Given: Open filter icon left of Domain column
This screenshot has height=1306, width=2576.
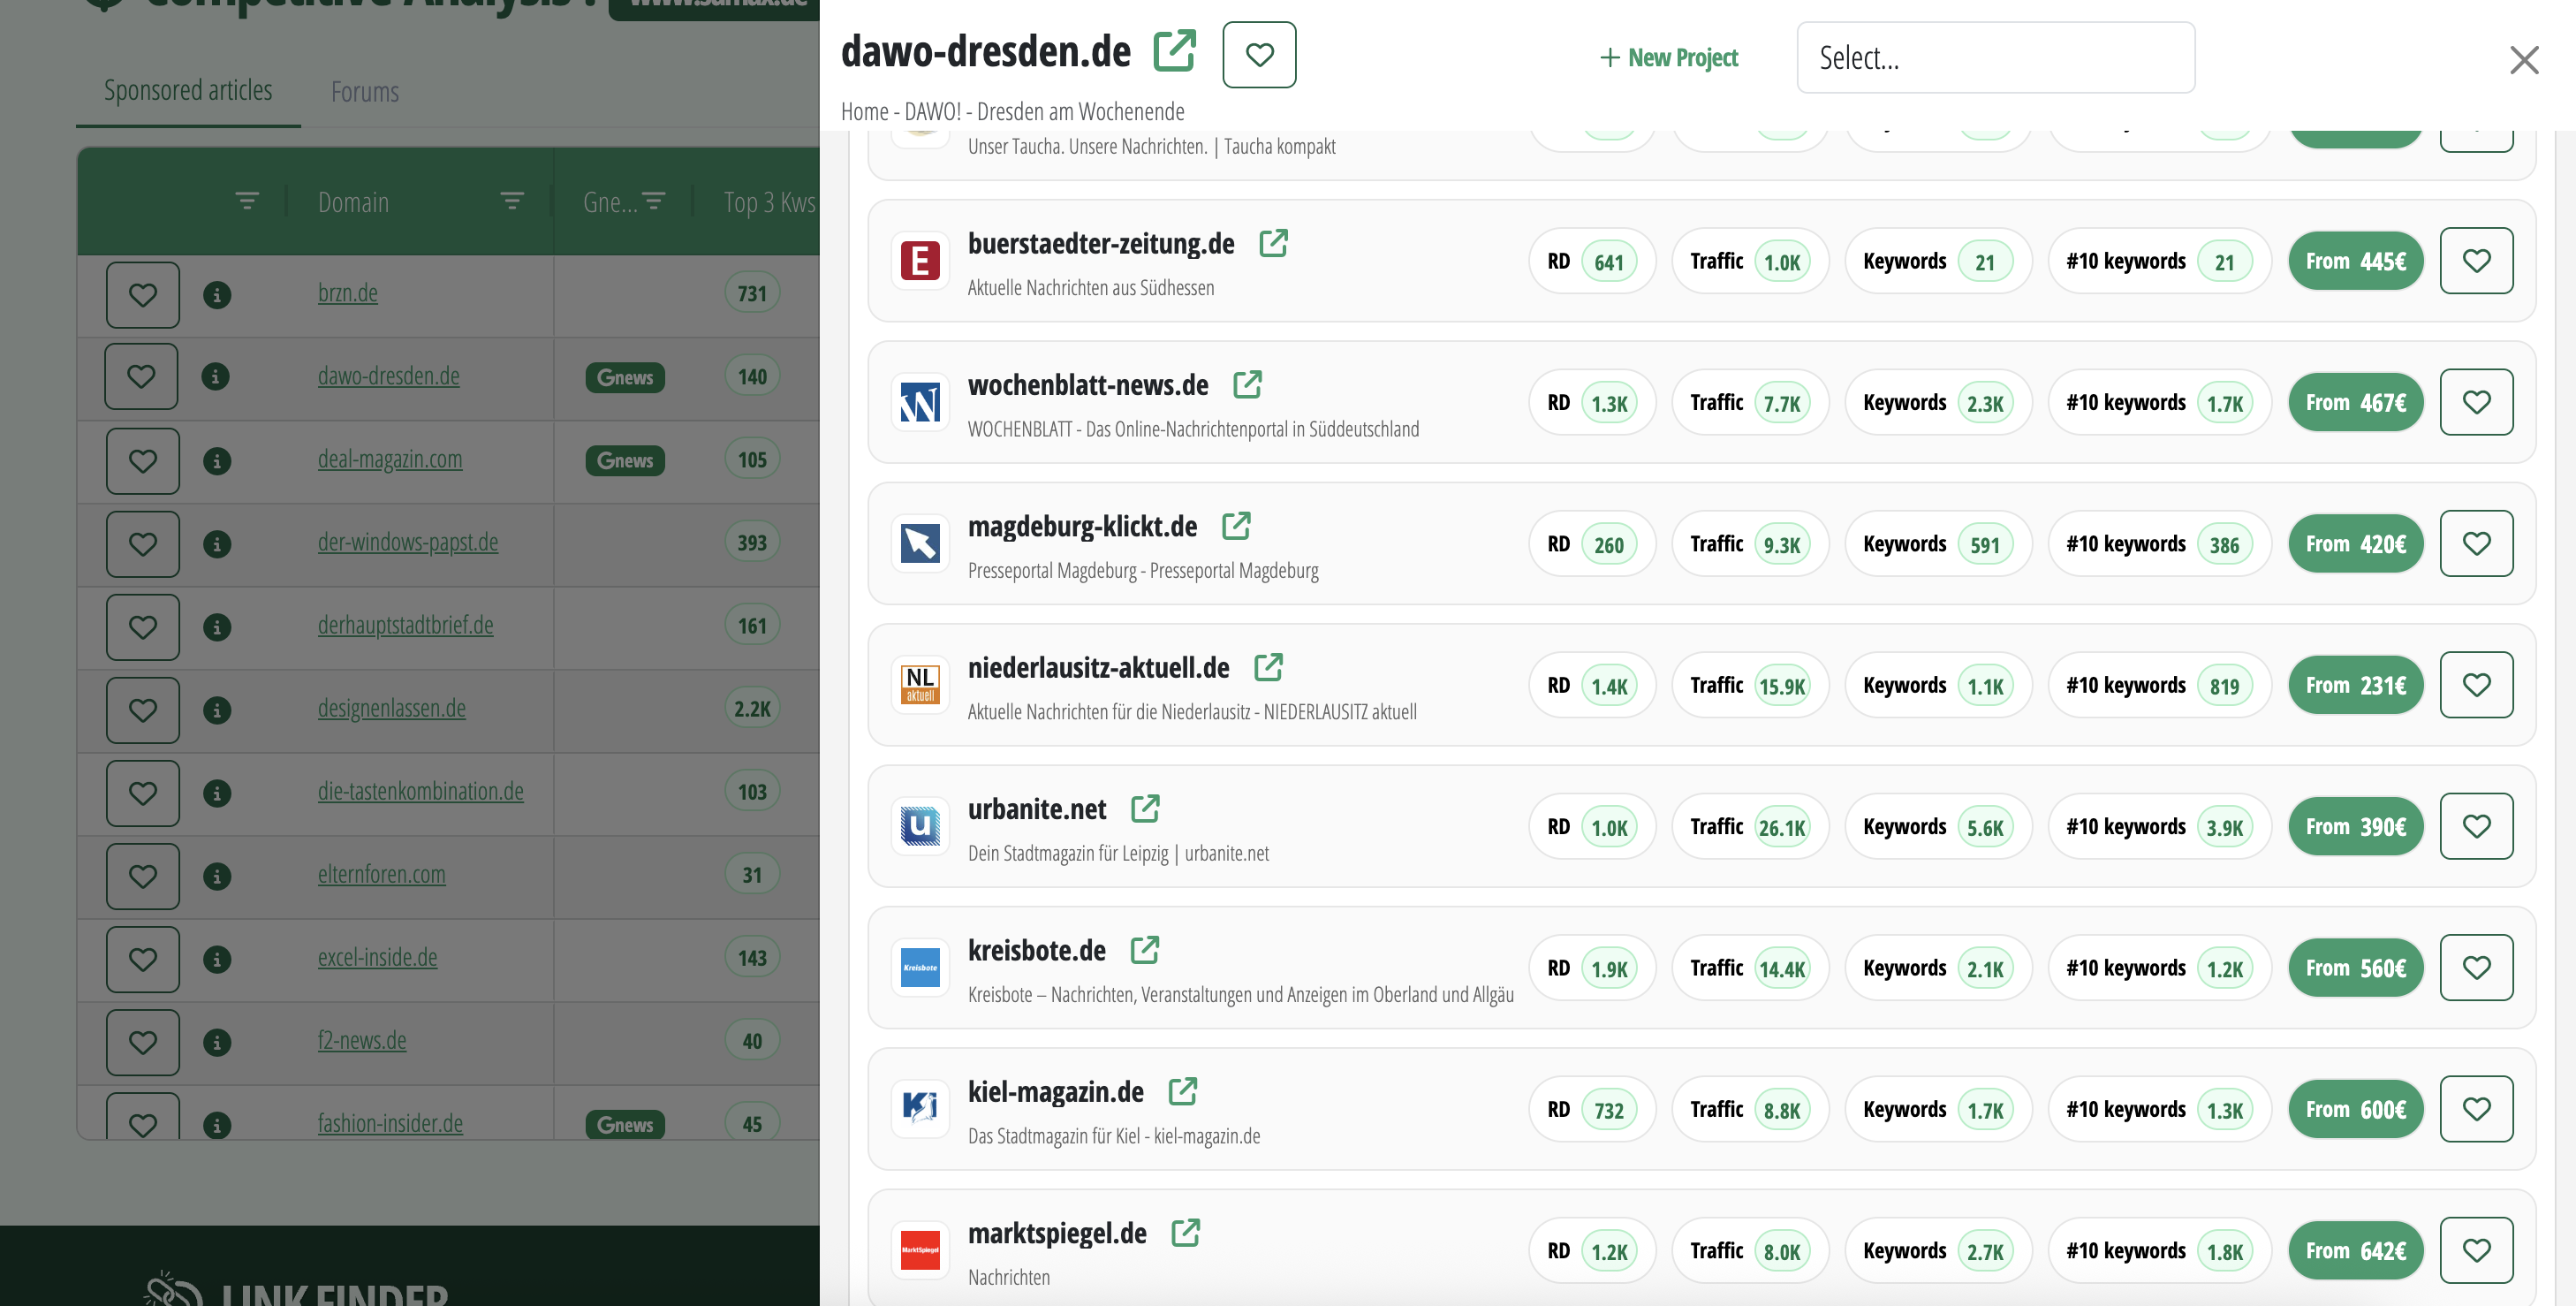Looking at the screenshot, I should 247,201.
